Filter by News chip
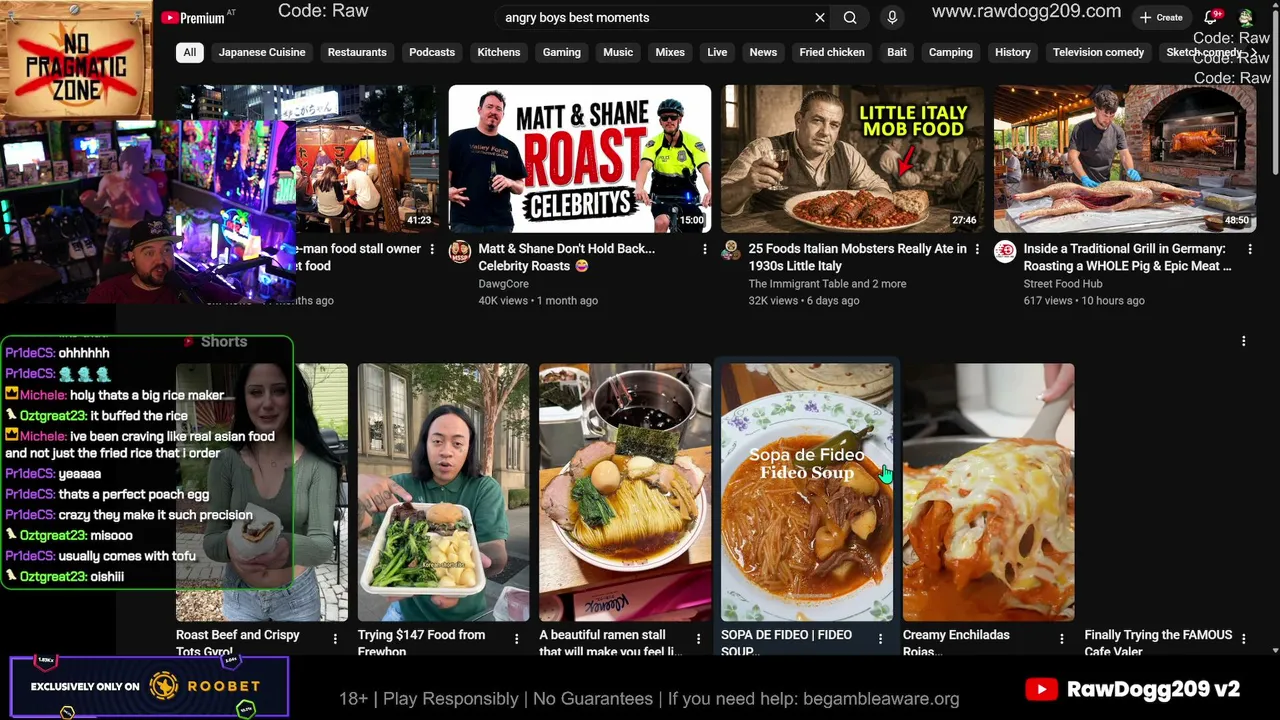 pyautogui.click(x=763, y=52)
